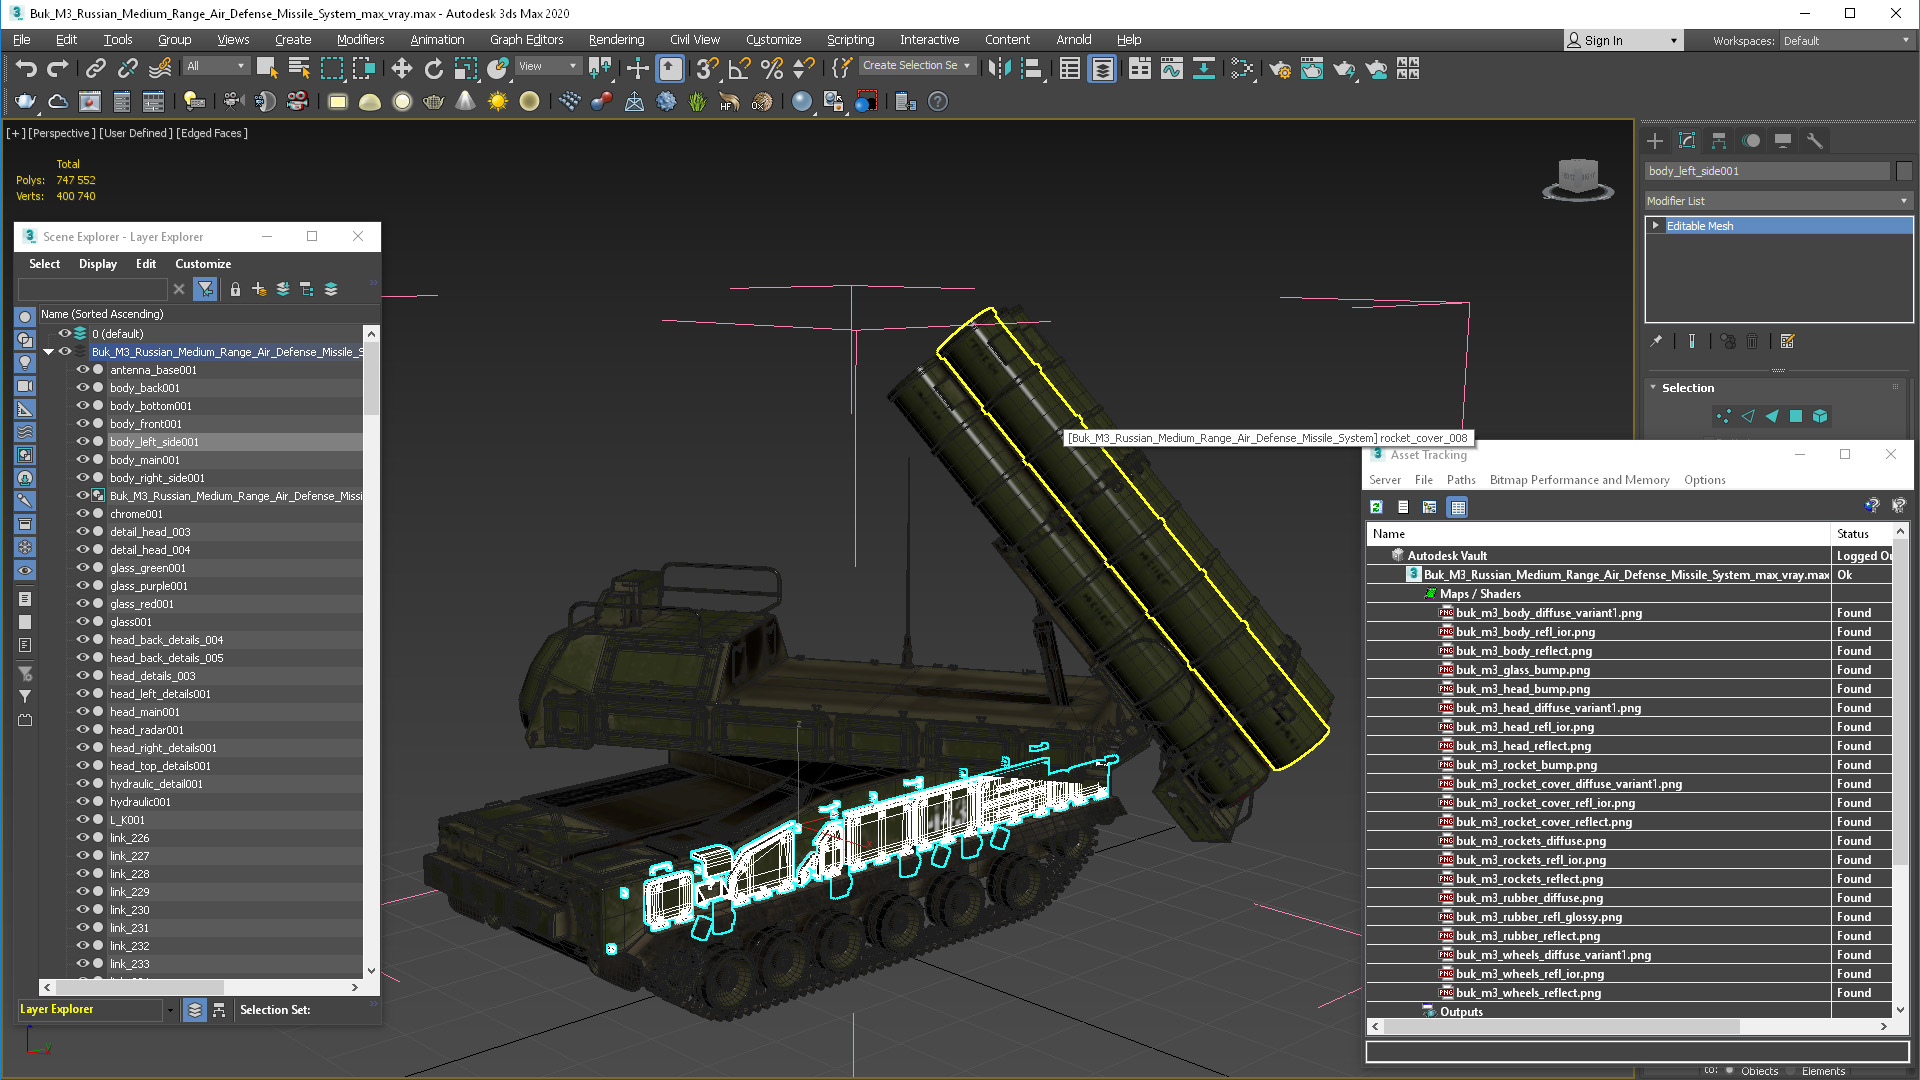The width and height of the screenshot is (1920, 1080).
Task: Hide the antenna_base001 object via eye icon
Action: (83, 369)
